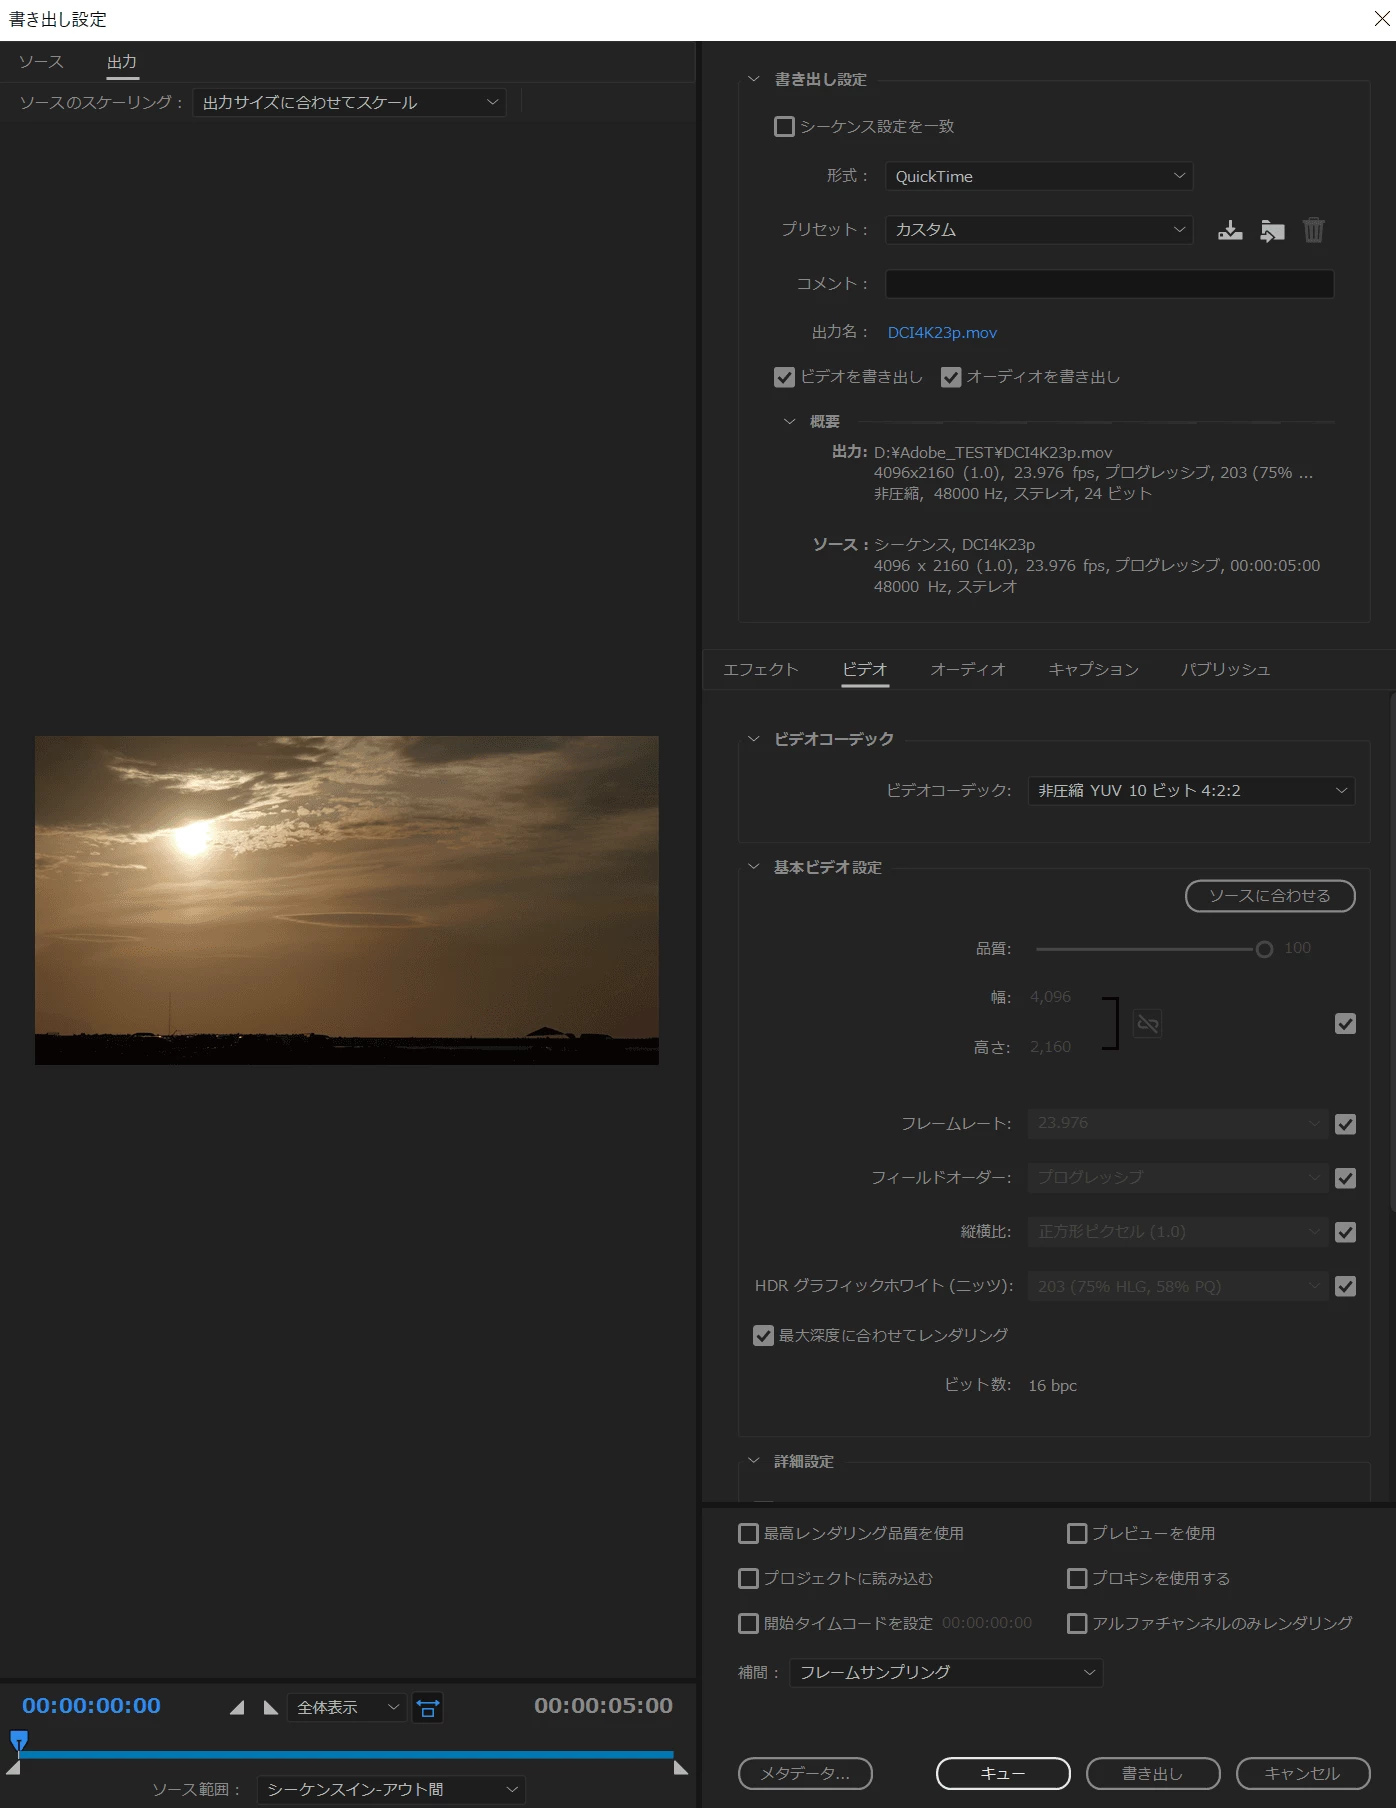
Task: Open the preset dropdown showing カスタム
Action: click(1039, 230)
